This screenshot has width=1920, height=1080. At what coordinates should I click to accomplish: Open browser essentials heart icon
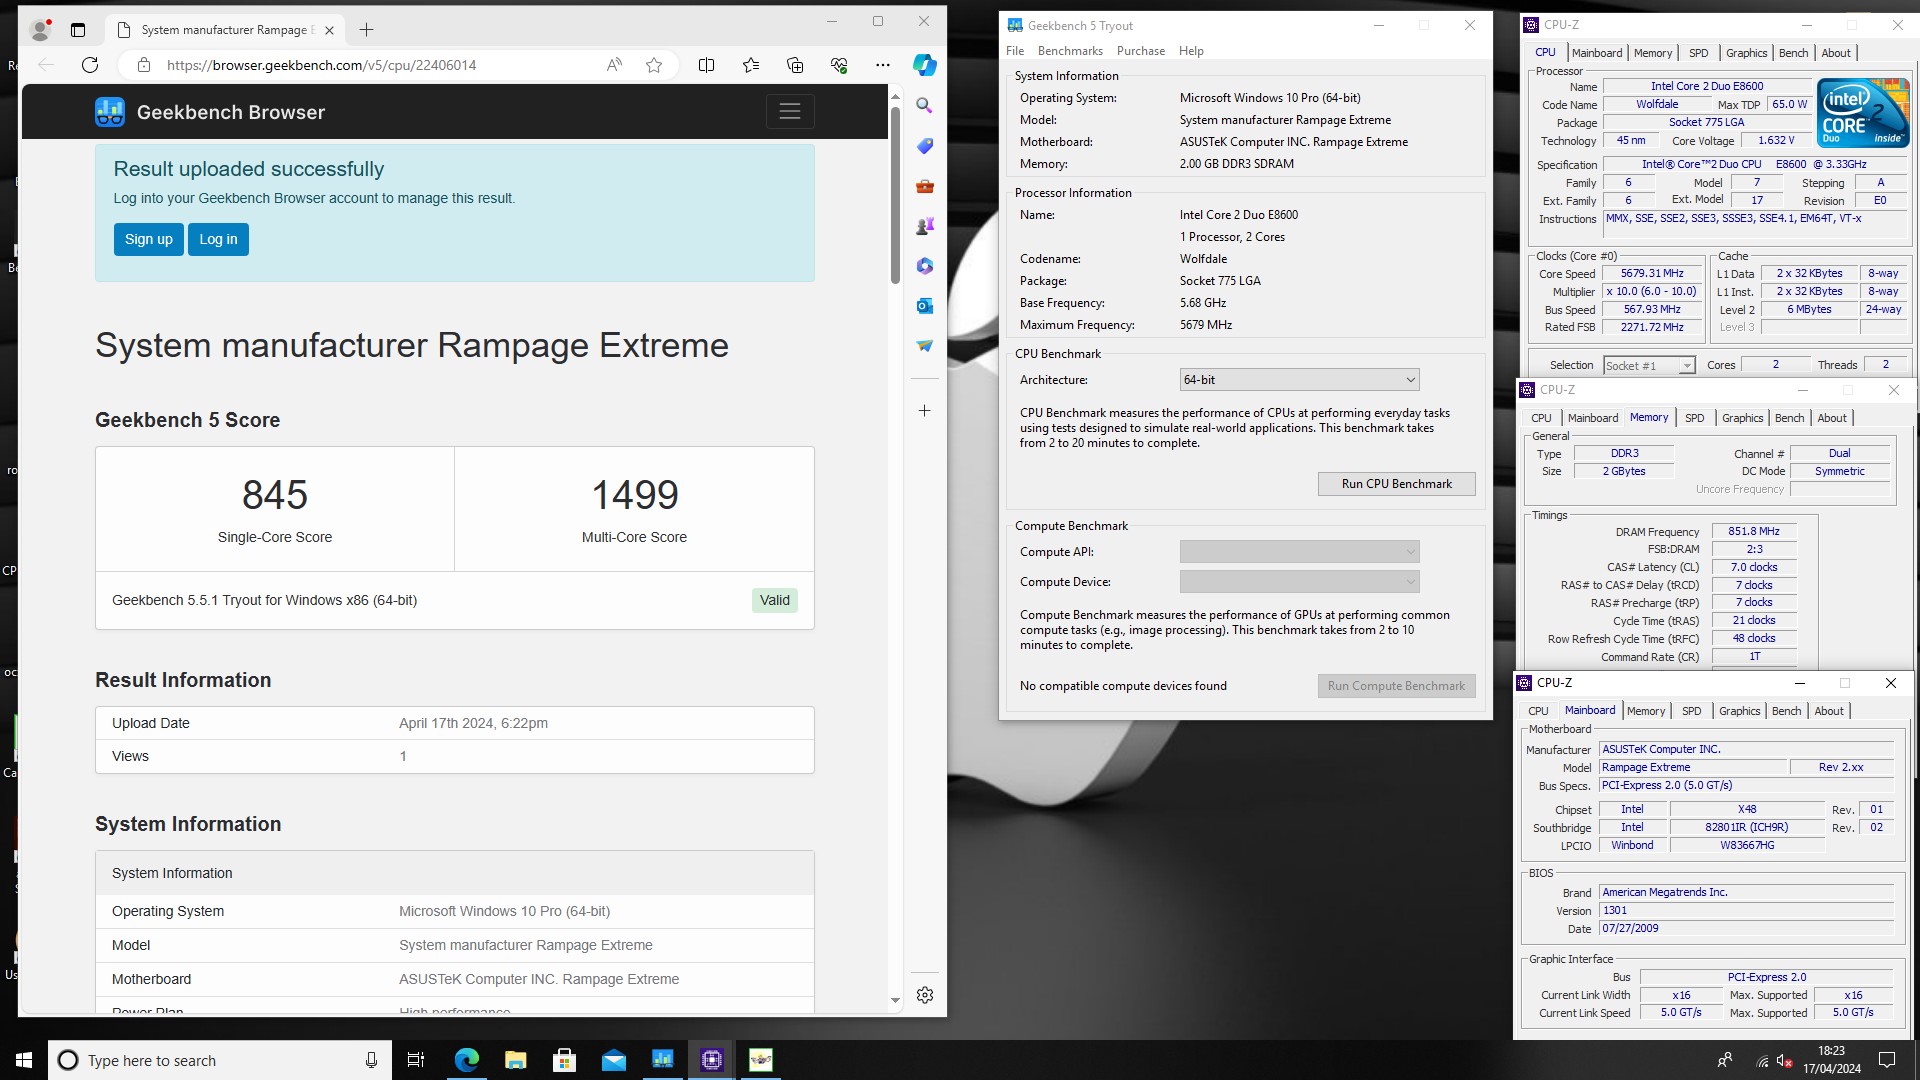(839, 65)
